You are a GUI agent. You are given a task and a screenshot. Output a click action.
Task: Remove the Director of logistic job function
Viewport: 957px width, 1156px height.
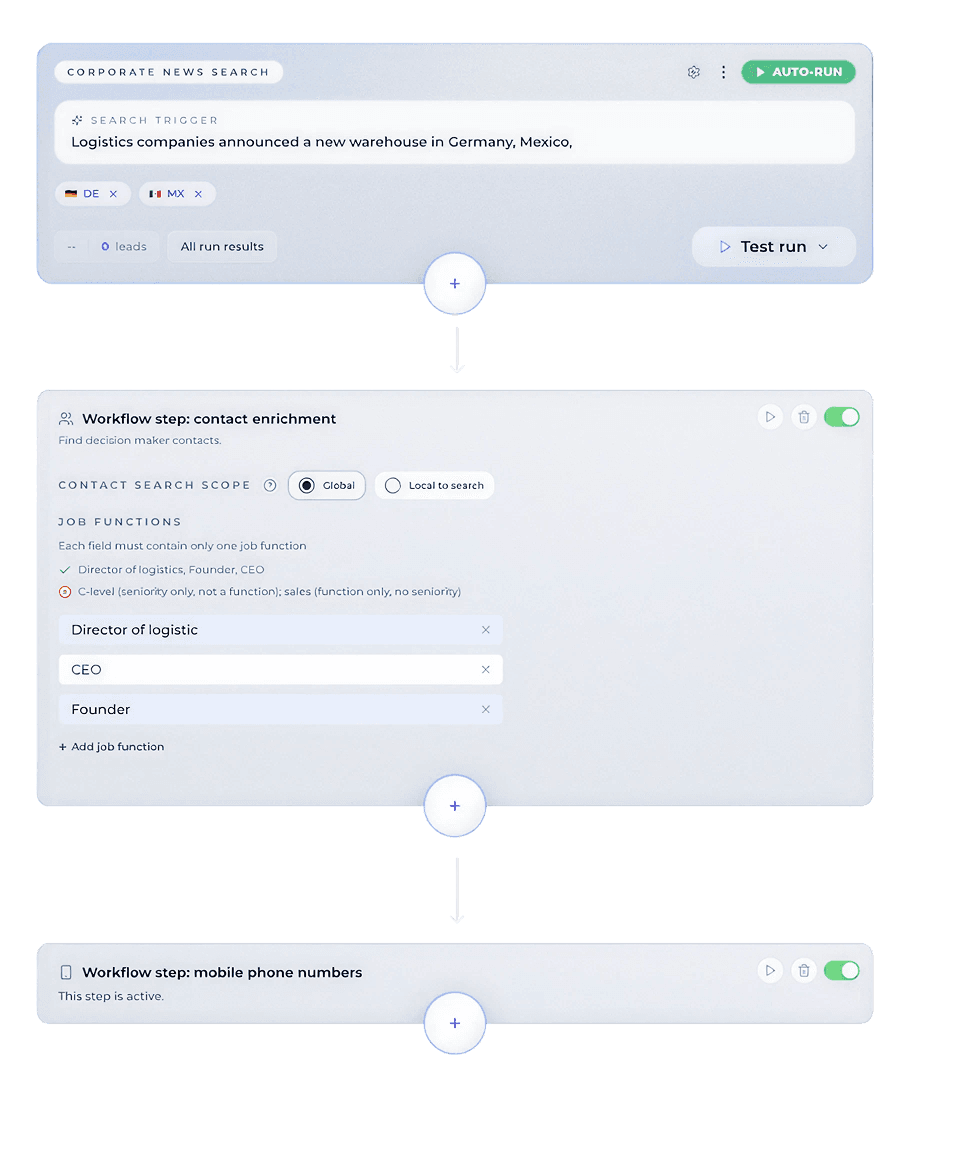click(x=486, y=630)
